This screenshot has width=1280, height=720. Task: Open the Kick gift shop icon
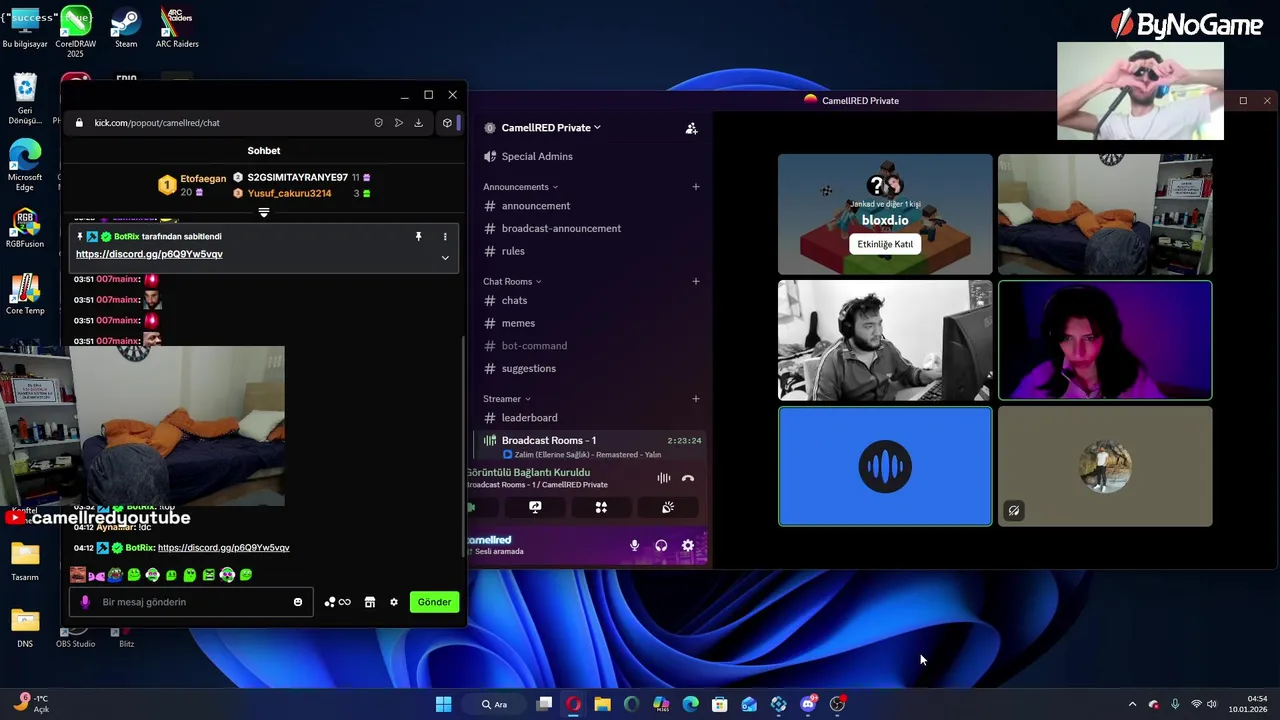click(370, 602)
